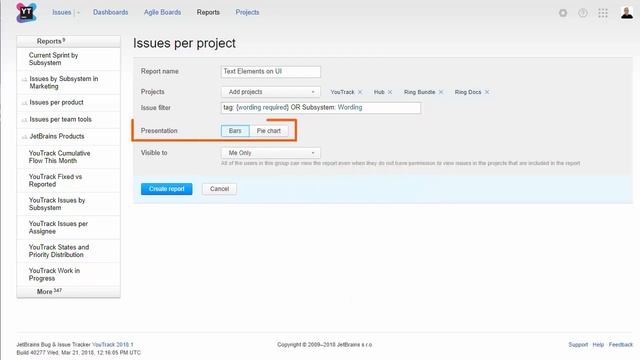
Task: Remove the YouTrack project tag
Action: point(360,92)
